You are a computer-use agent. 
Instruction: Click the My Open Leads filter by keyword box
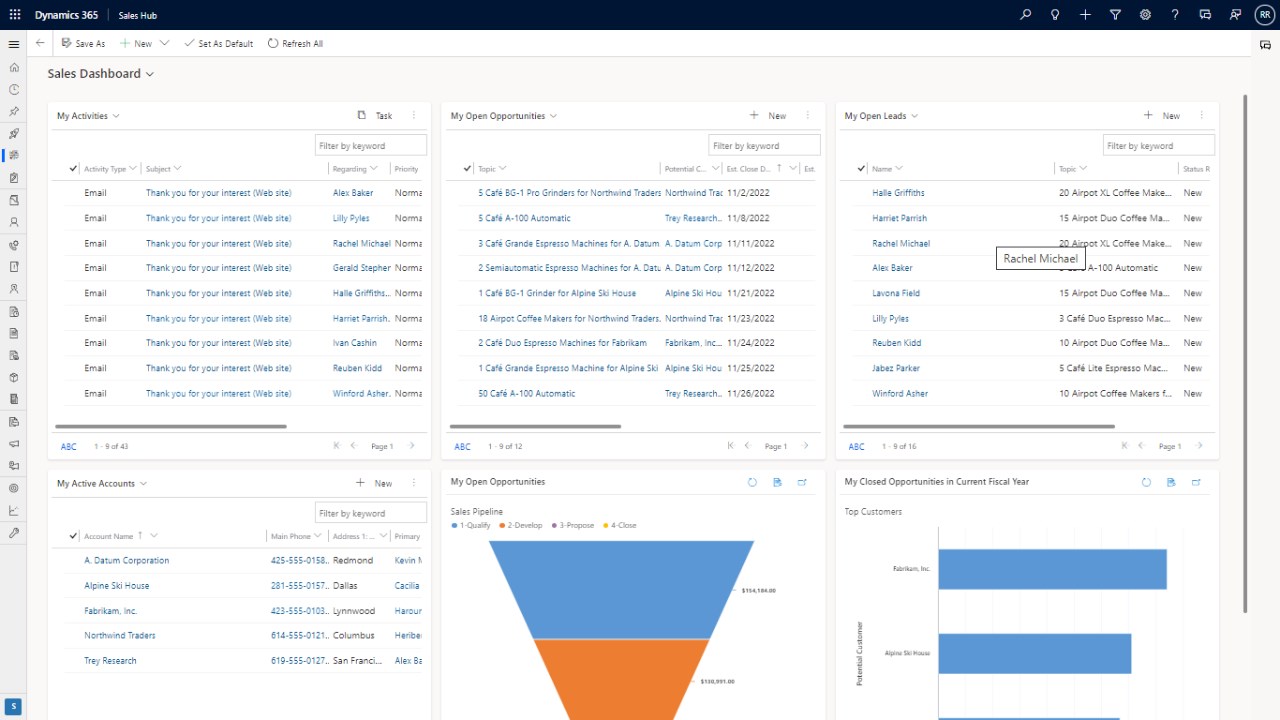[x=1159, y=146]
